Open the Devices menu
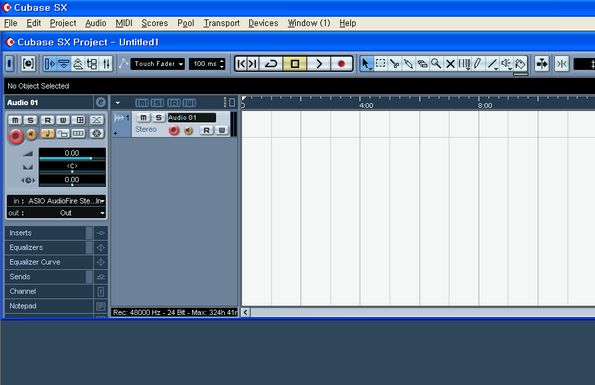Viewport: 595px width, 385px height. (x=263, y=23)
